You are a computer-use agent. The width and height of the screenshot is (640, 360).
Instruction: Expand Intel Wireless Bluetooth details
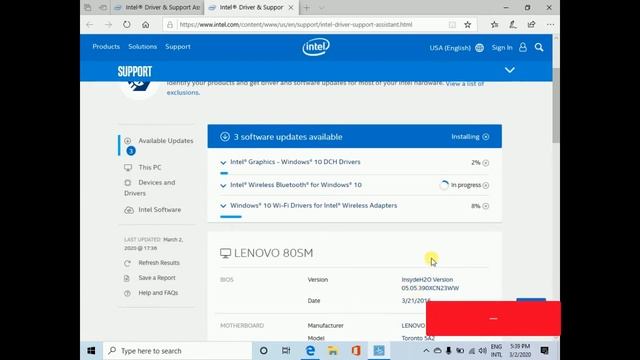coord(223,185)
